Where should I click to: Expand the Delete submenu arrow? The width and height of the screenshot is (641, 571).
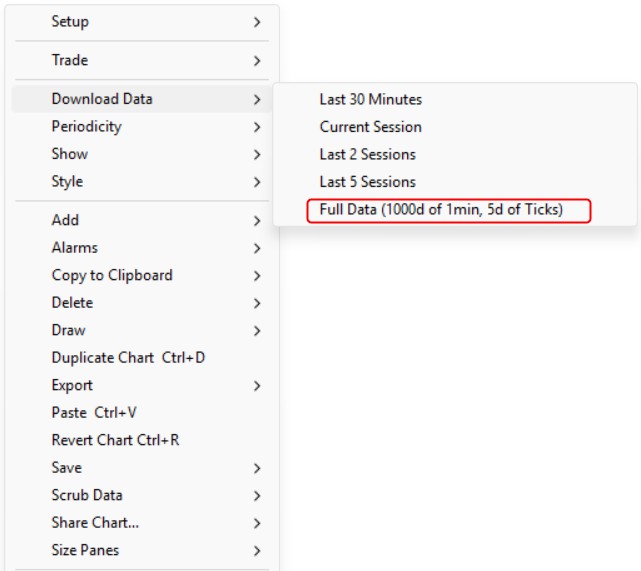coord(257,303)
